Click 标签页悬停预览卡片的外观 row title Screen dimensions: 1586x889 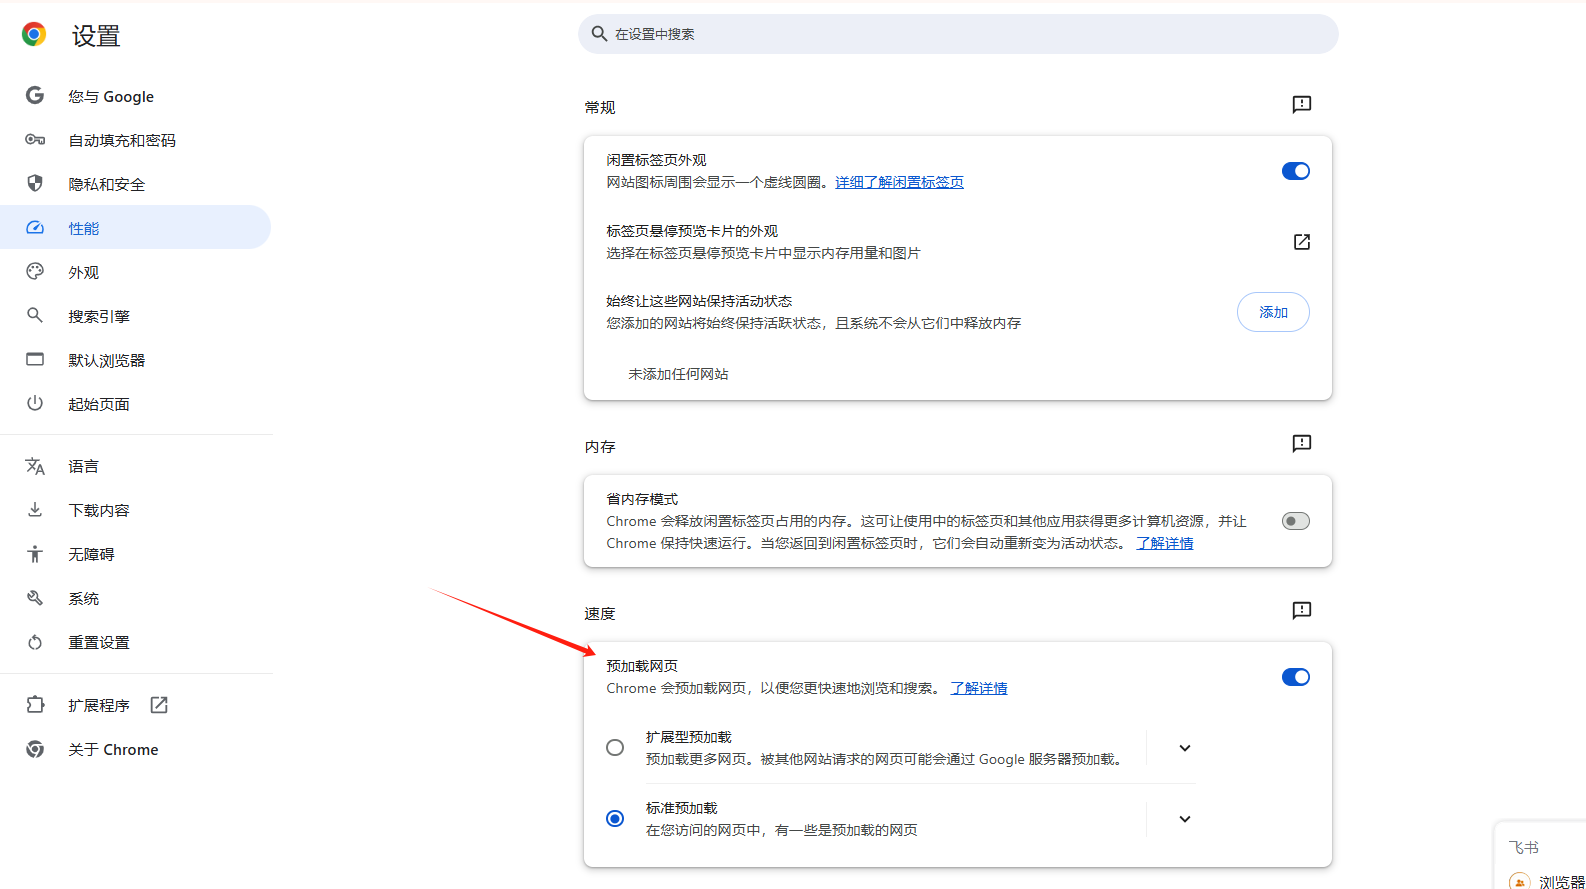coord(692,231)
